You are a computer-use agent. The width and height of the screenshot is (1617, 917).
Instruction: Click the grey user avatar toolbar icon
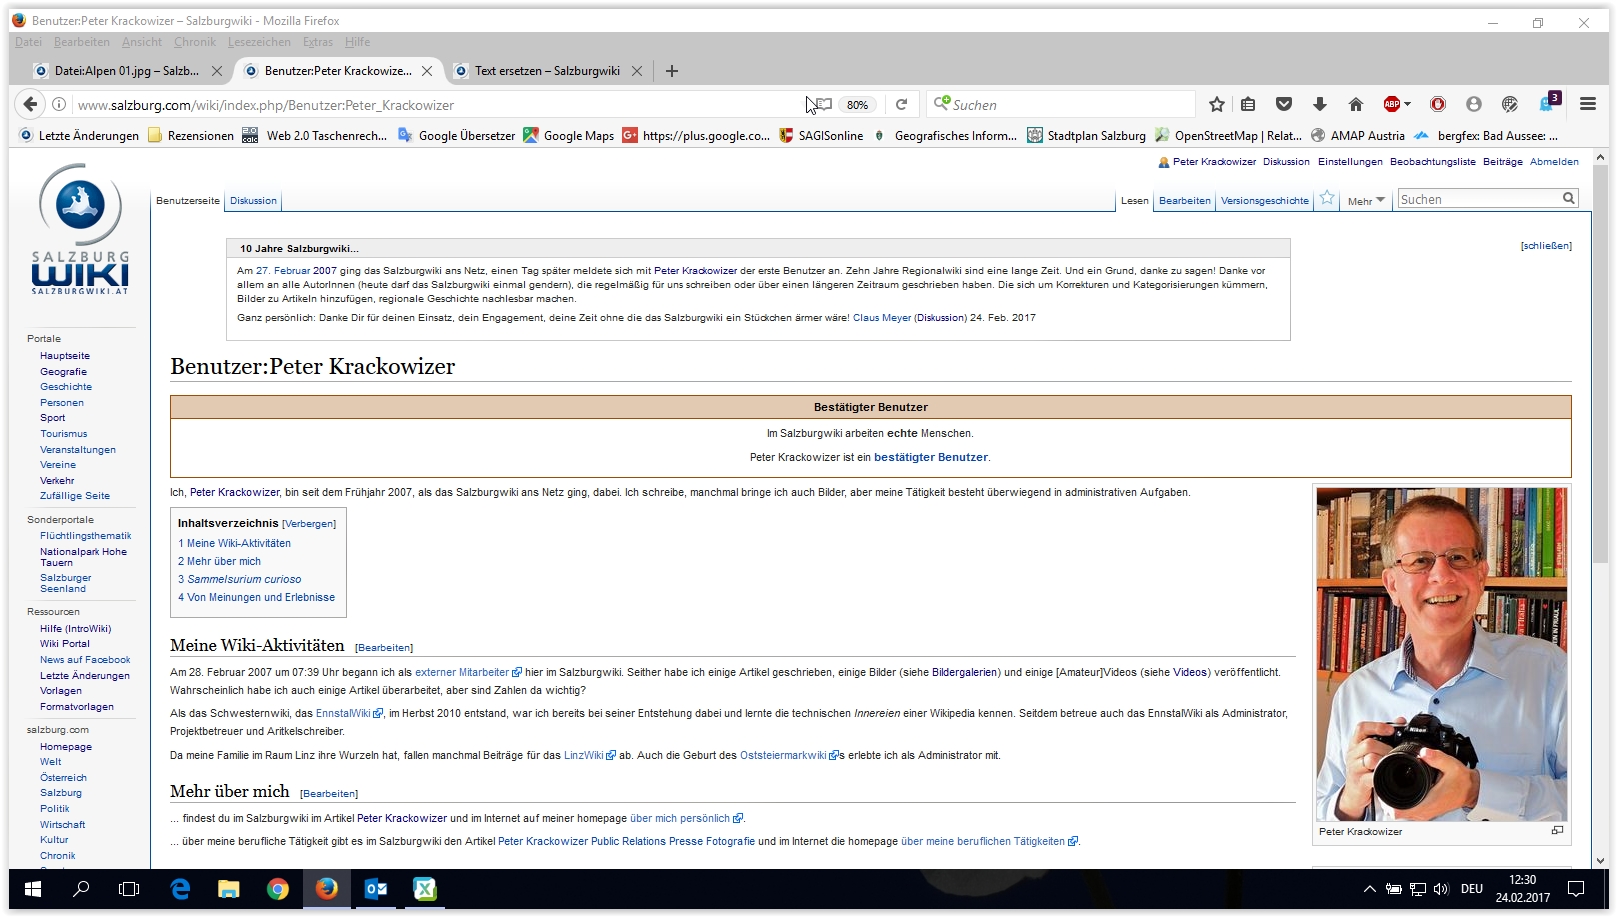1473,105
